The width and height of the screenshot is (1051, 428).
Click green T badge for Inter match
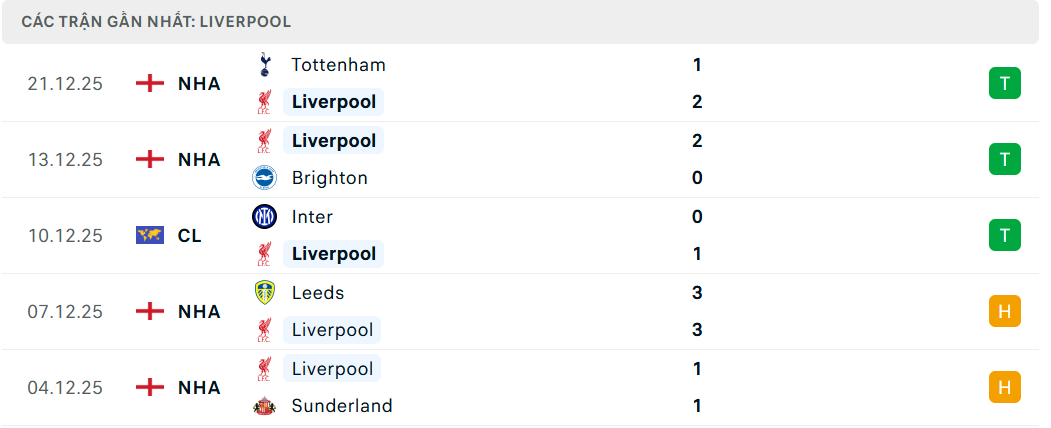tap(1004, 235)
